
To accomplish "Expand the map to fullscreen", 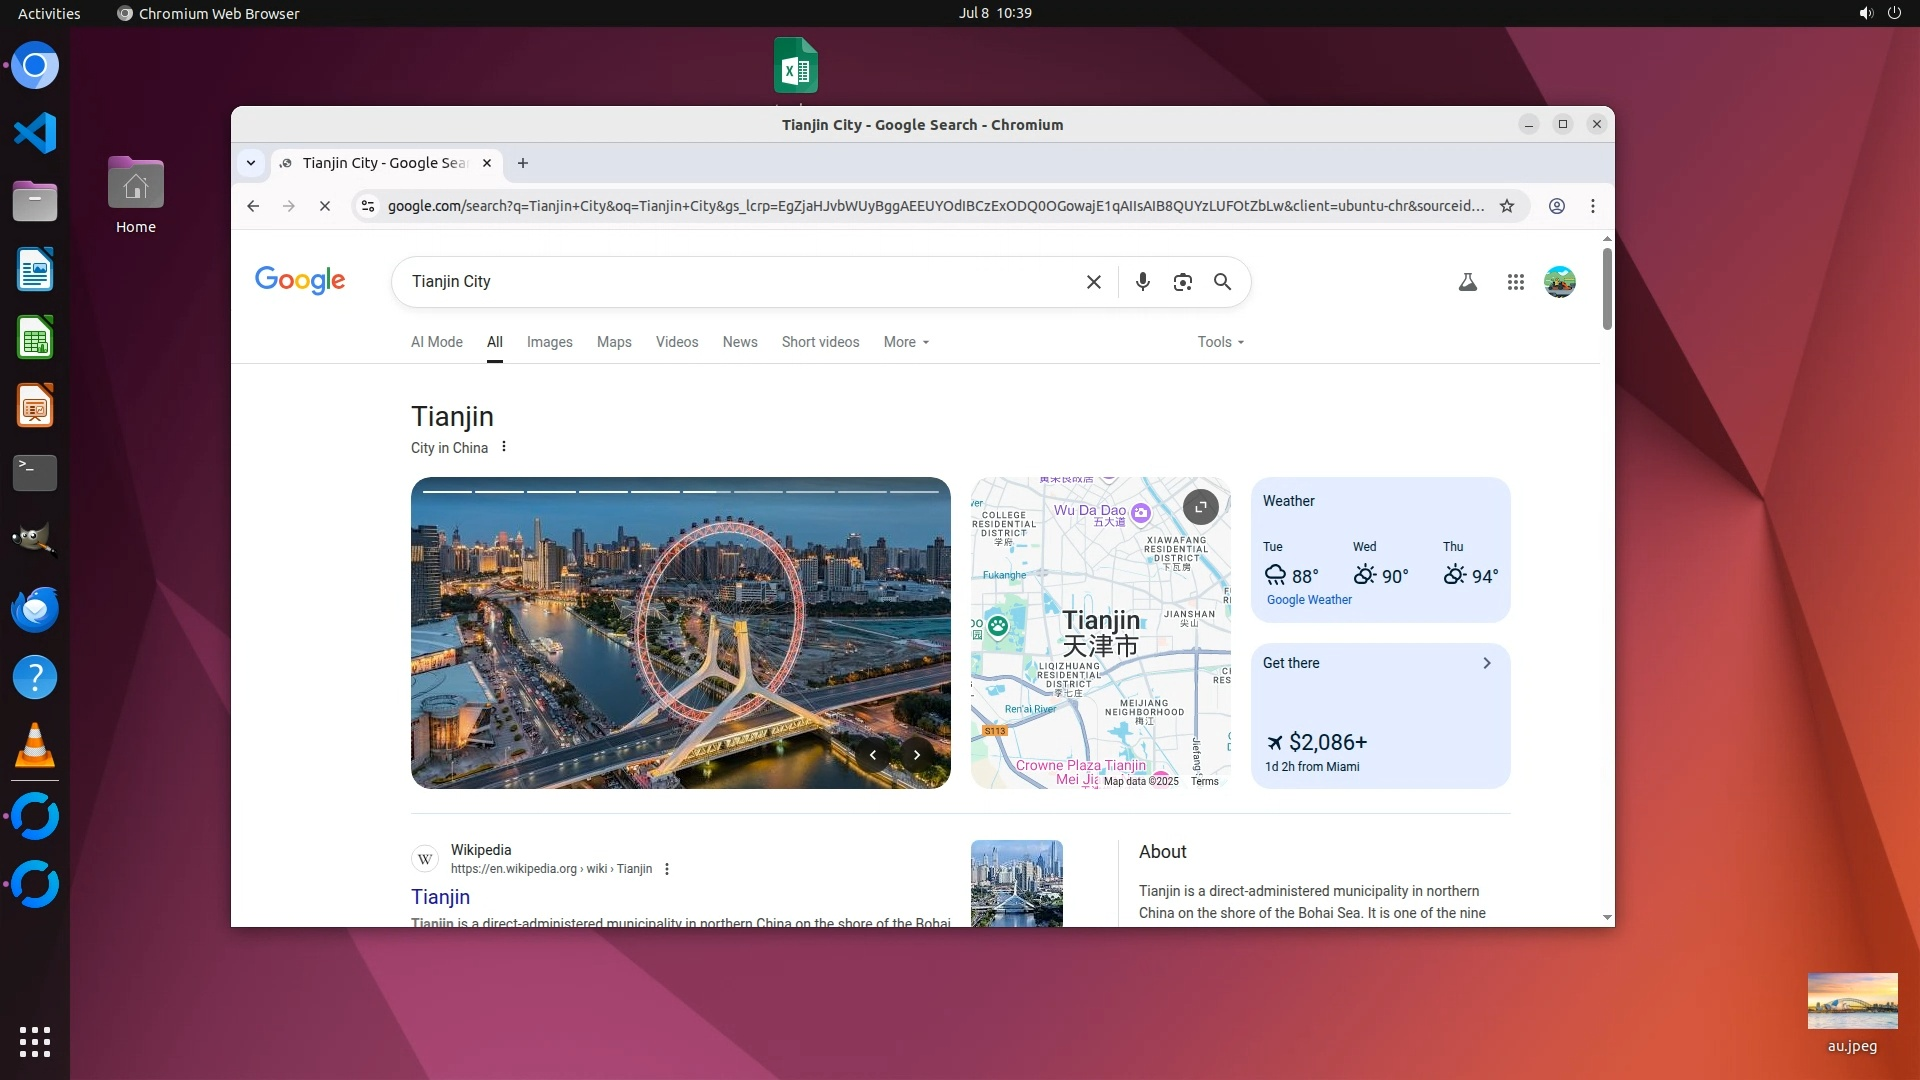I will pyautogui.click(x=1200, y=507).
